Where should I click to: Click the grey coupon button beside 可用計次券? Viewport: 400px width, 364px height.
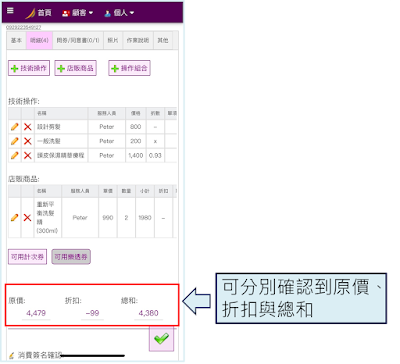point(71,257)
